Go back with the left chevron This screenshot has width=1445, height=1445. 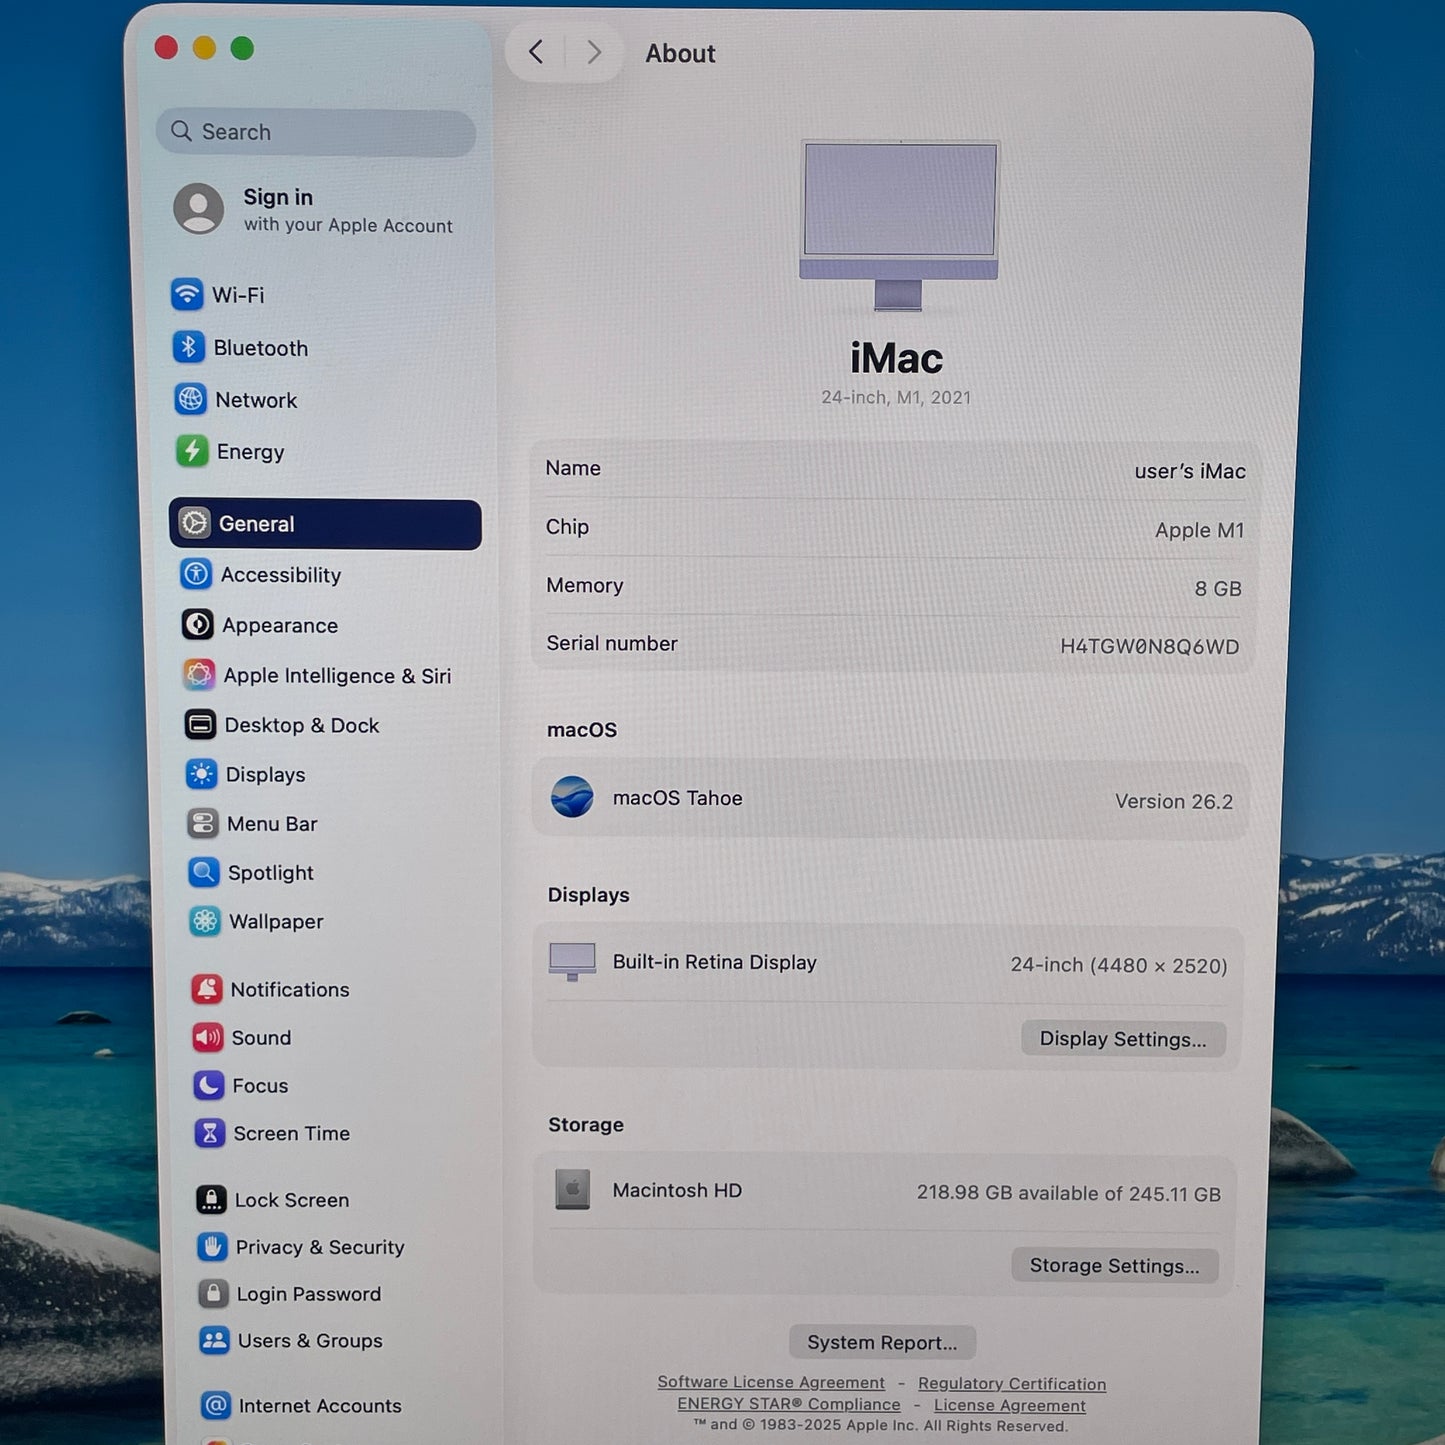pos(536,52)
